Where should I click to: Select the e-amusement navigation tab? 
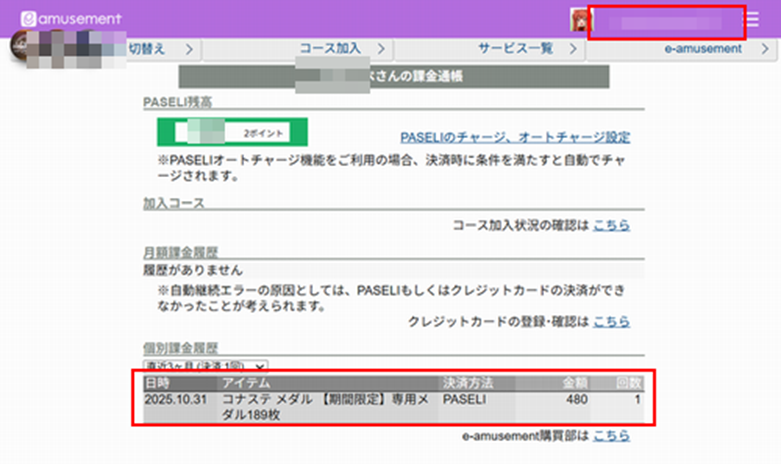point(703,48)
